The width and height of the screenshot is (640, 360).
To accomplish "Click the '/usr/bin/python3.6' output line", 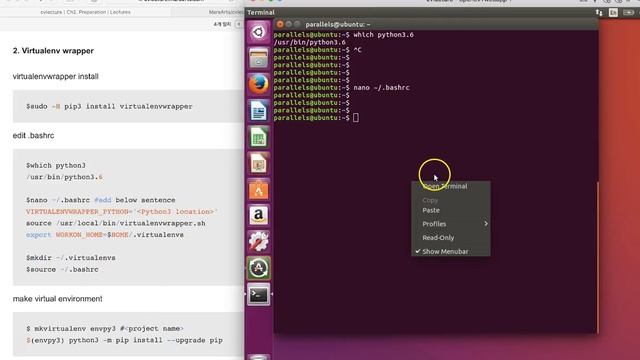I will coord(310,42).
